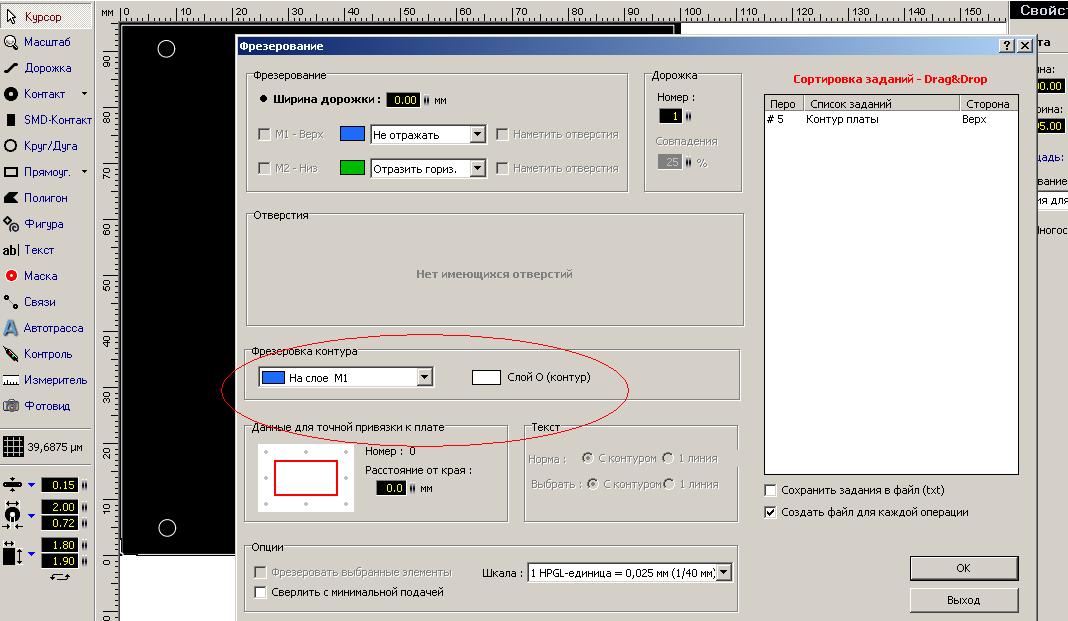Screen dimensions: 1068x621
Task: Click the green M2 layer color swatch
Action: tap(352, 168)
